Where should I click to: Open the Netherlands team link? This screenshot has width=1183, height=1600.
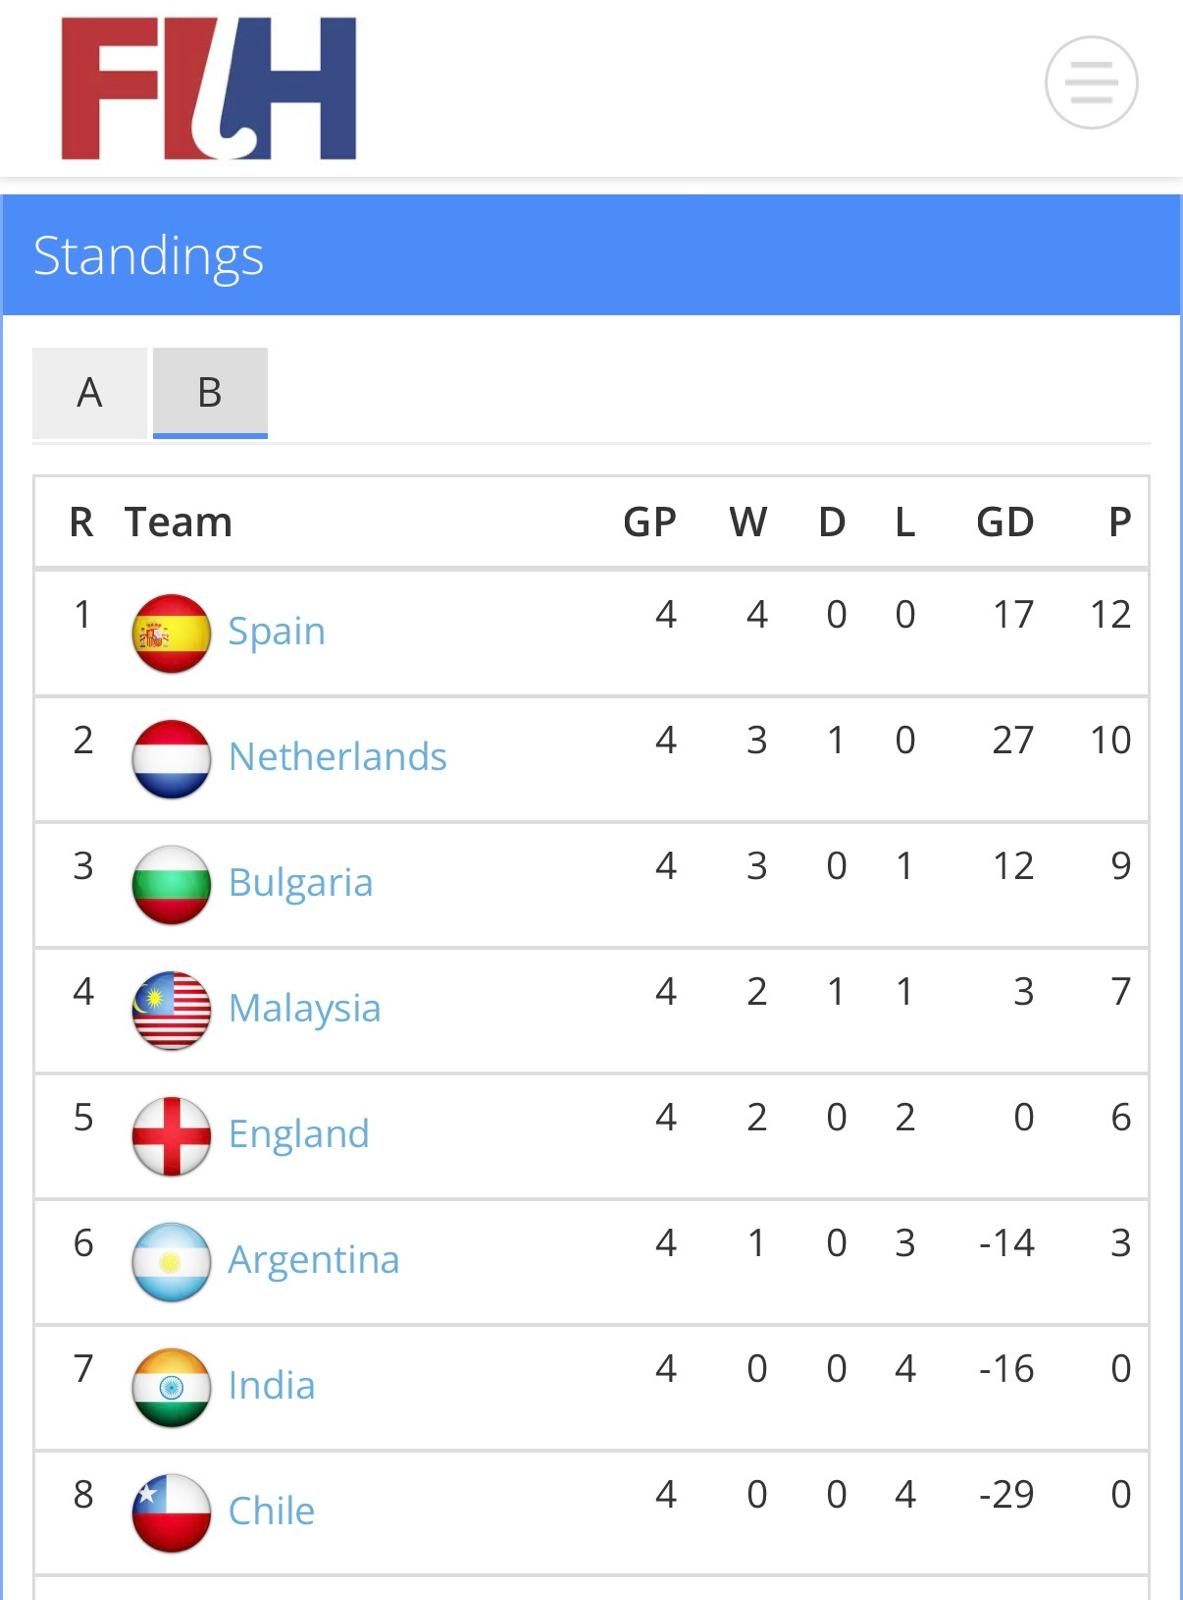(x=338, y=757)
